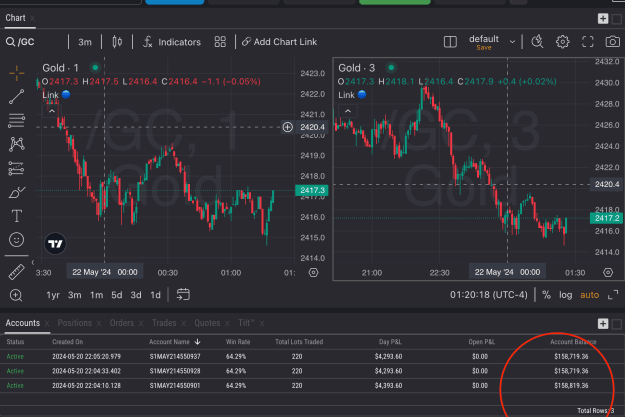625x417 pixels.
Task: Select the pattern drawing tool
Action: [16, 144]
